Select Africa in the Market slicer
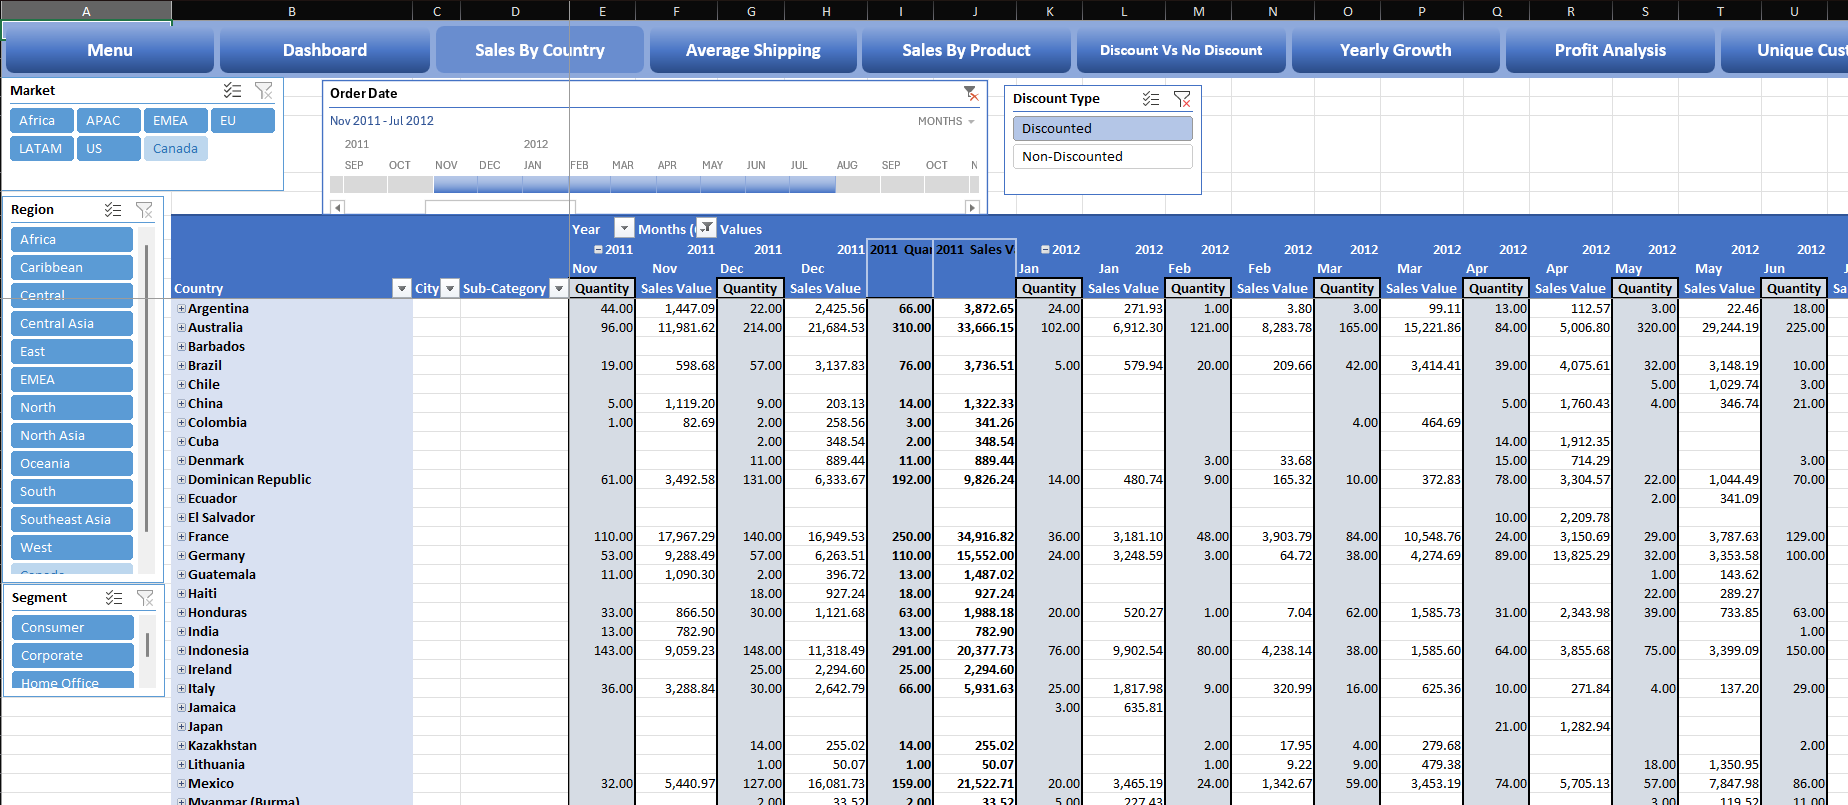Screen dimensions: 1848x805 41,120
